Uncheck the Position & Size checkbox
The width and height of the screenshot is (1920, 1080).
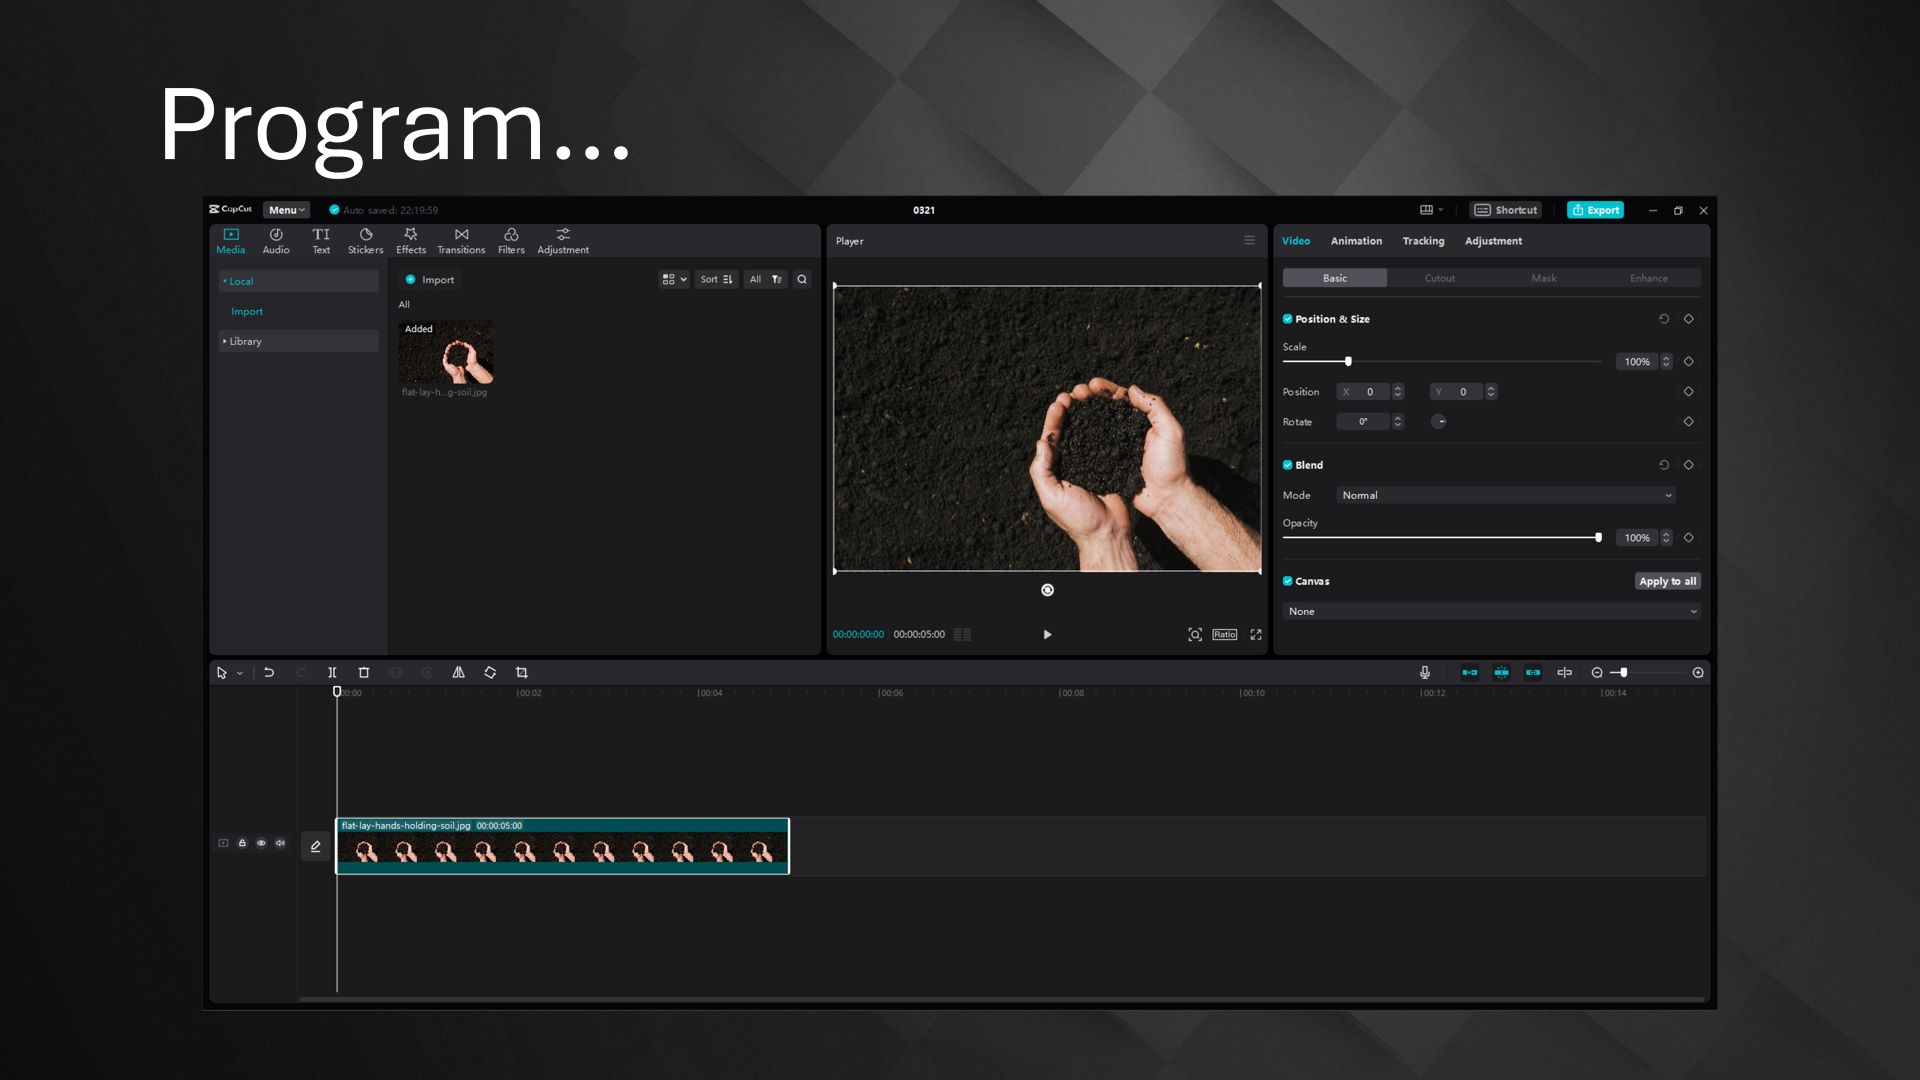(x=1287, y=319)
